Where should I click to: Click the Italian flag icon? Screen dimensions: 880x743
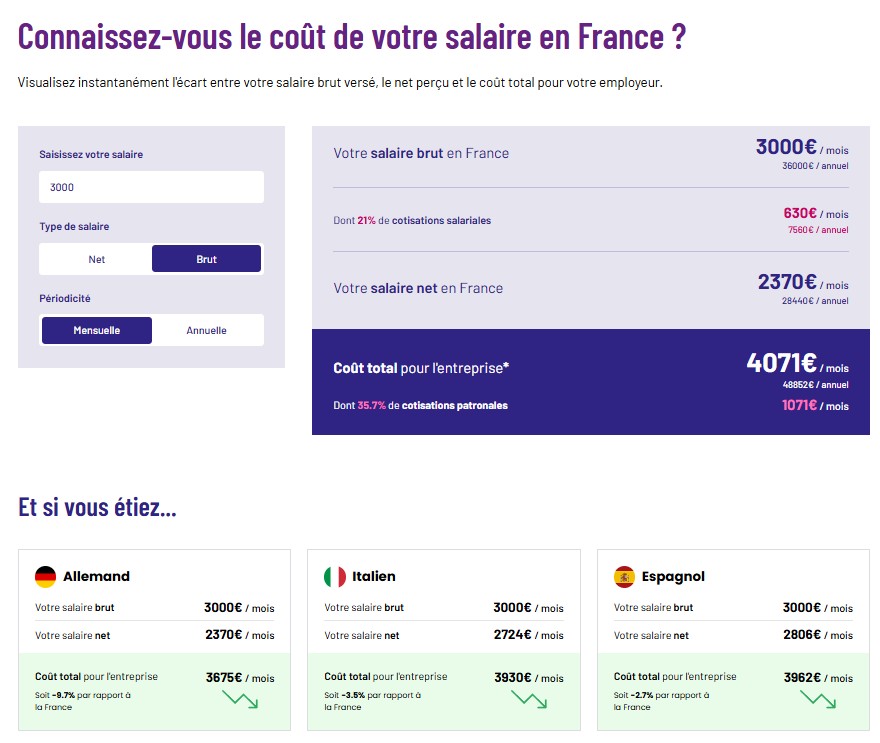pos(335,577)
